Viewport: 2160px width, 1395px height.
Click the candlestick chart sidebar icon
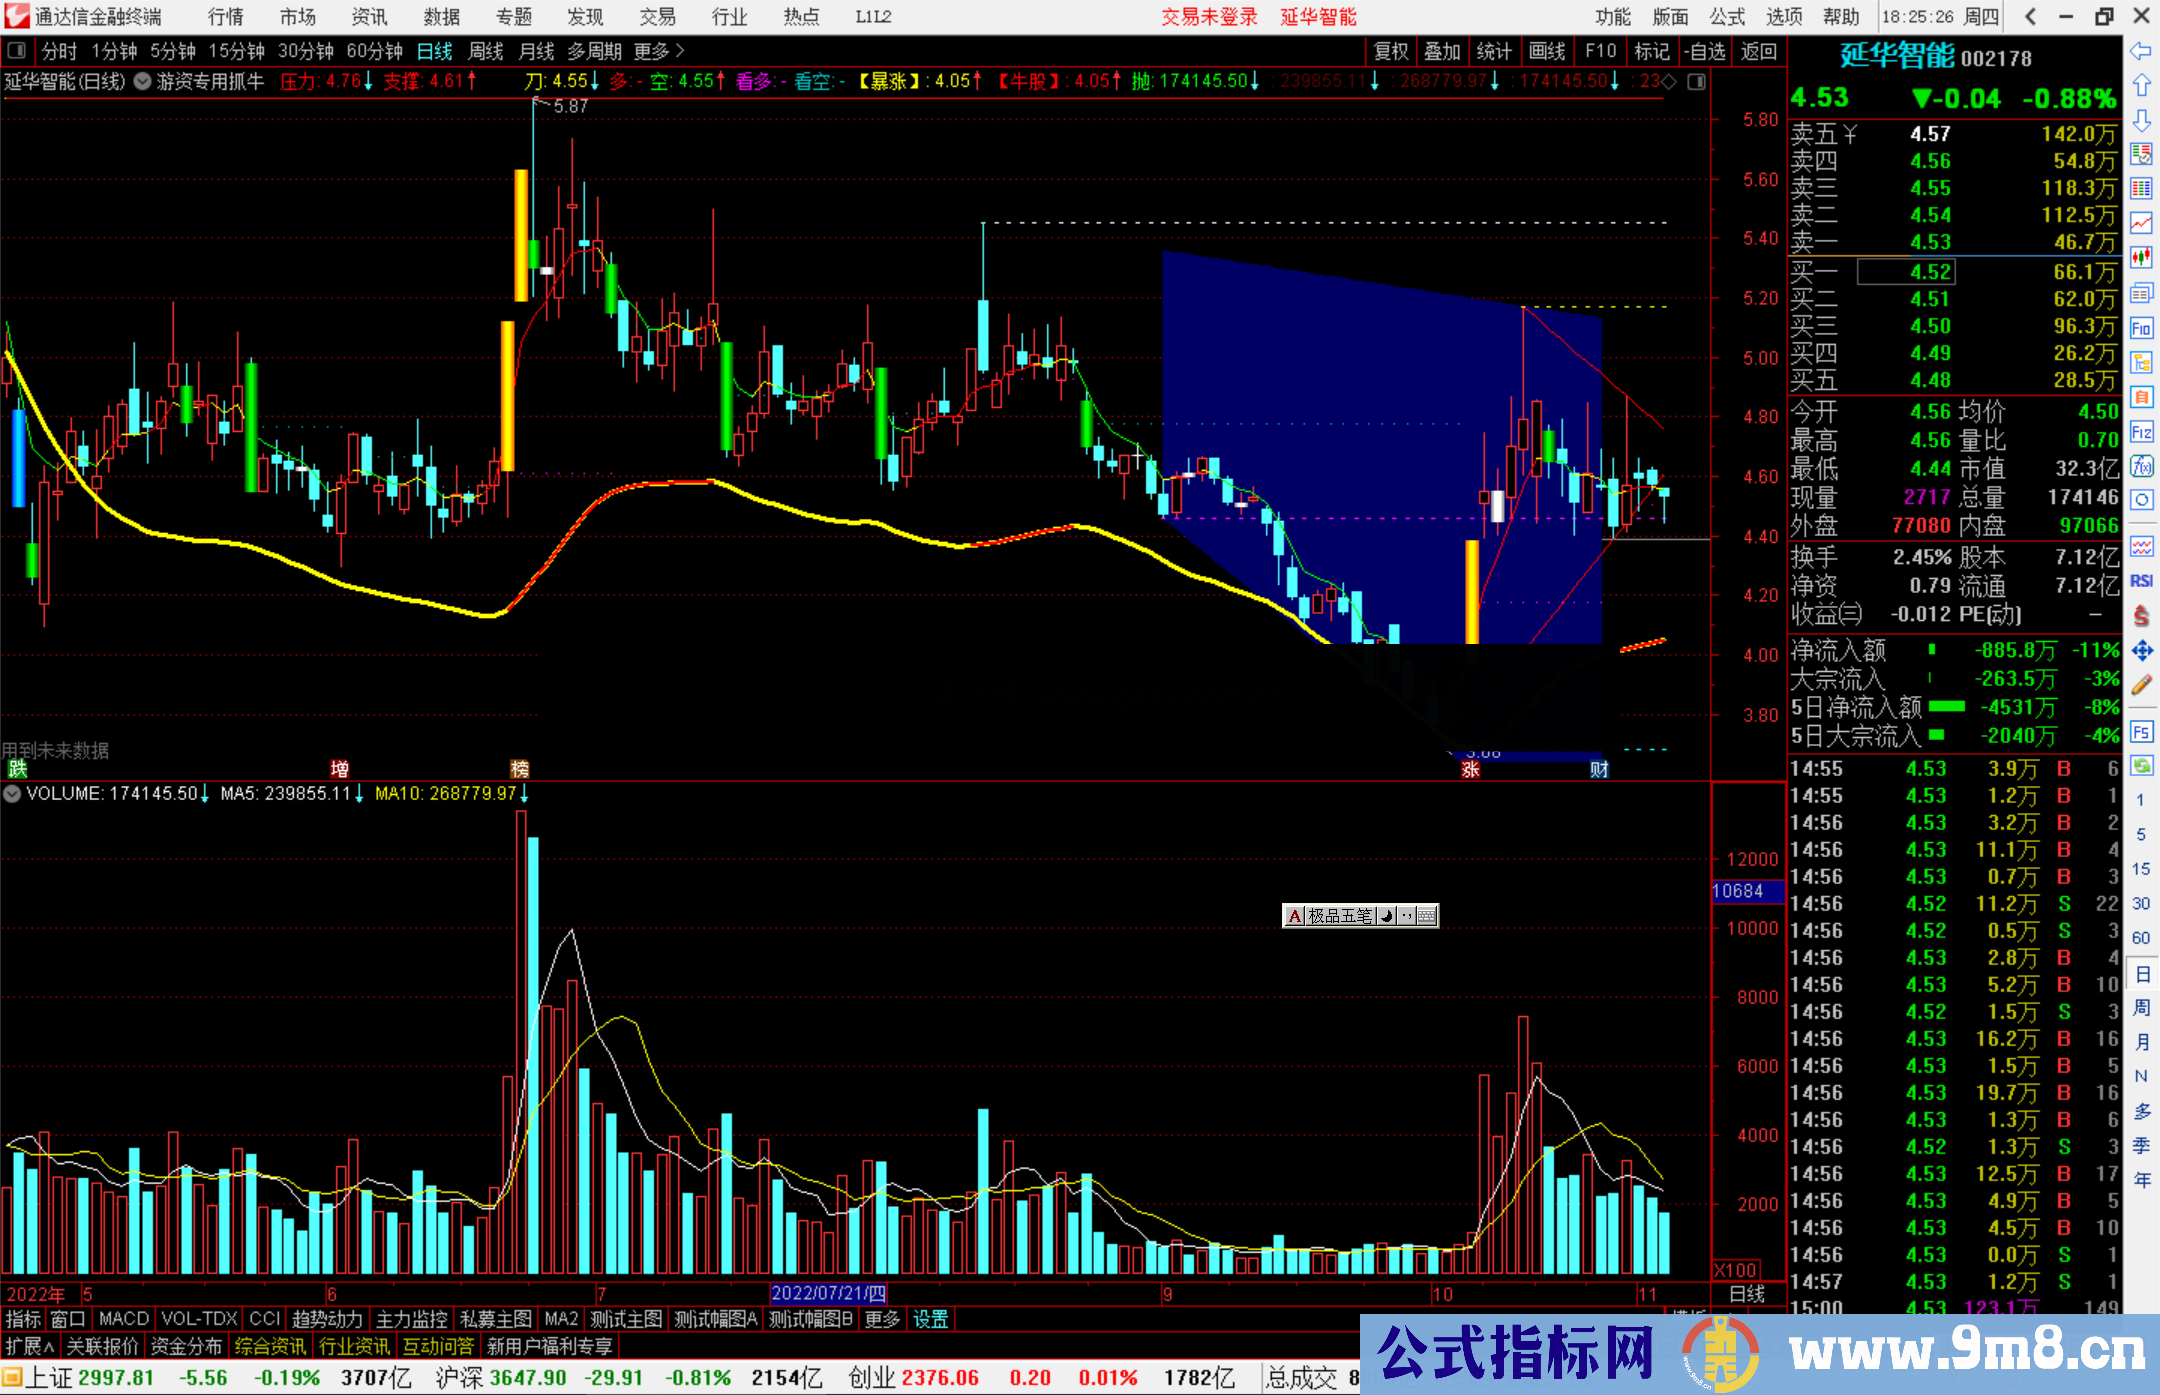pos(2141,258)
